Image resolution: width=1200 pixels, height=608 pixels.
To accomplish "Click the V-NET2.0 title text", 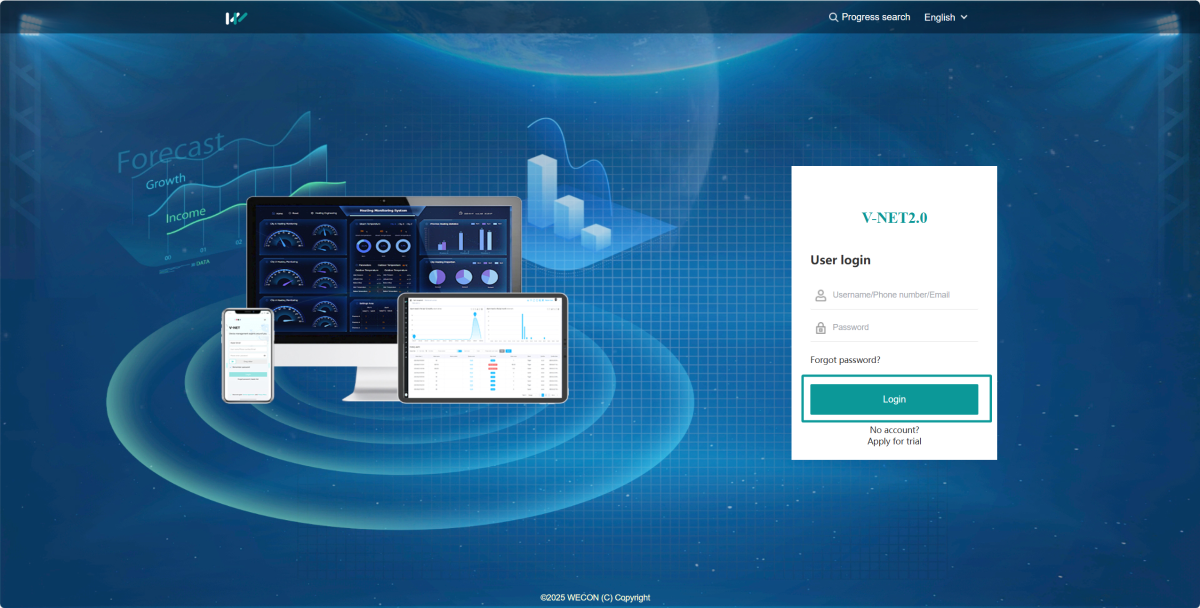I will point(894,217).
